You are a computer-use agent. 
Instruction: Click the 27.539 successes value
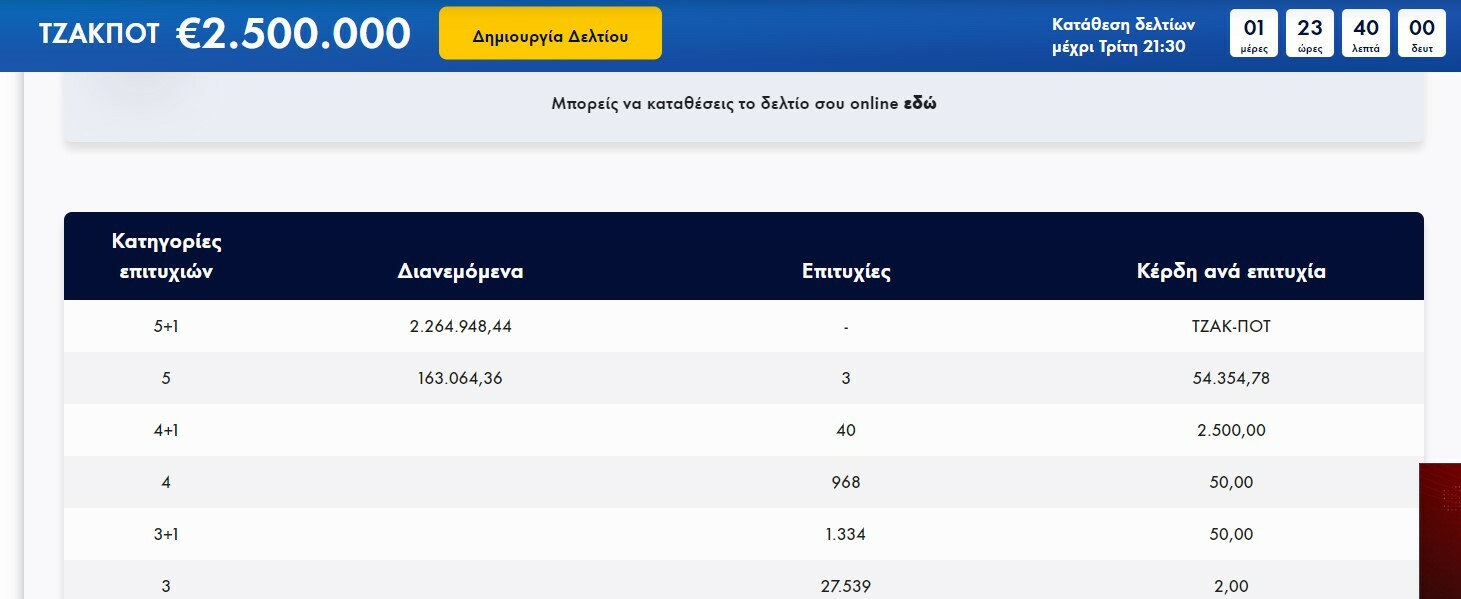coord(846,586)
